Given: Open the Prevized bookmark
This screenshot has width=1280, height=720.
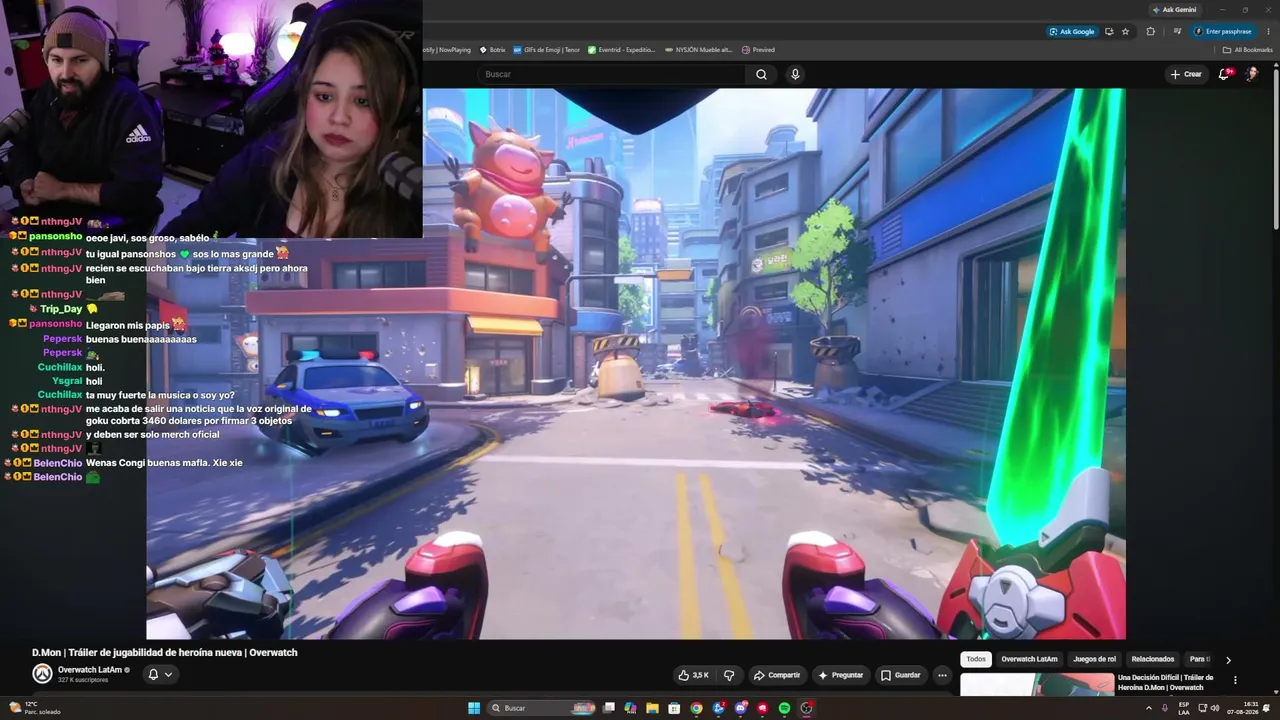Looking at the screenshot, I should pos(758,50).
